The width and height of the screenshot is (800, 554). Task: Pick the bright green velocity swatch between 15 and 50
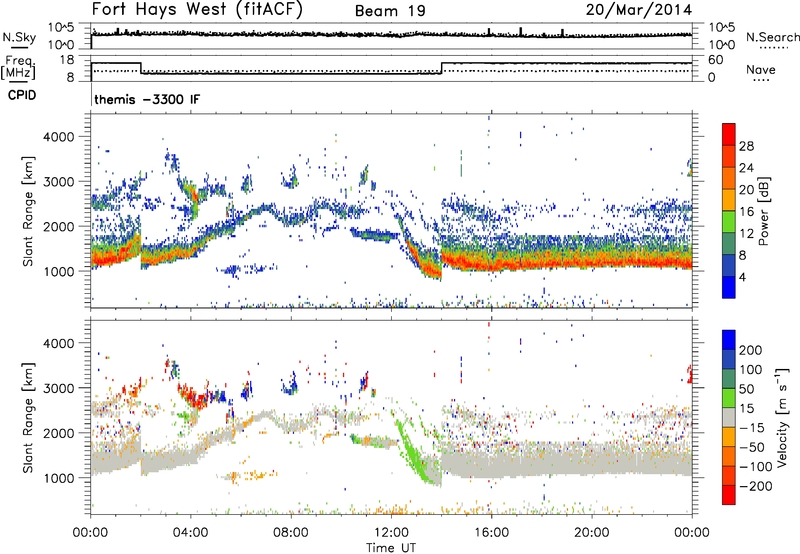point(729,398)
